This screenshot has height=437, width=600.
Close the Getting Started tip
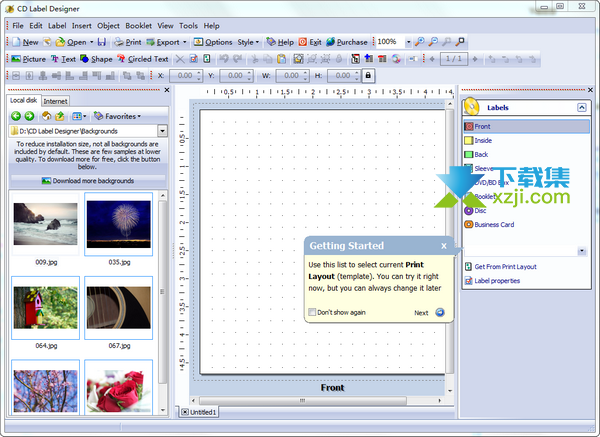443,246
